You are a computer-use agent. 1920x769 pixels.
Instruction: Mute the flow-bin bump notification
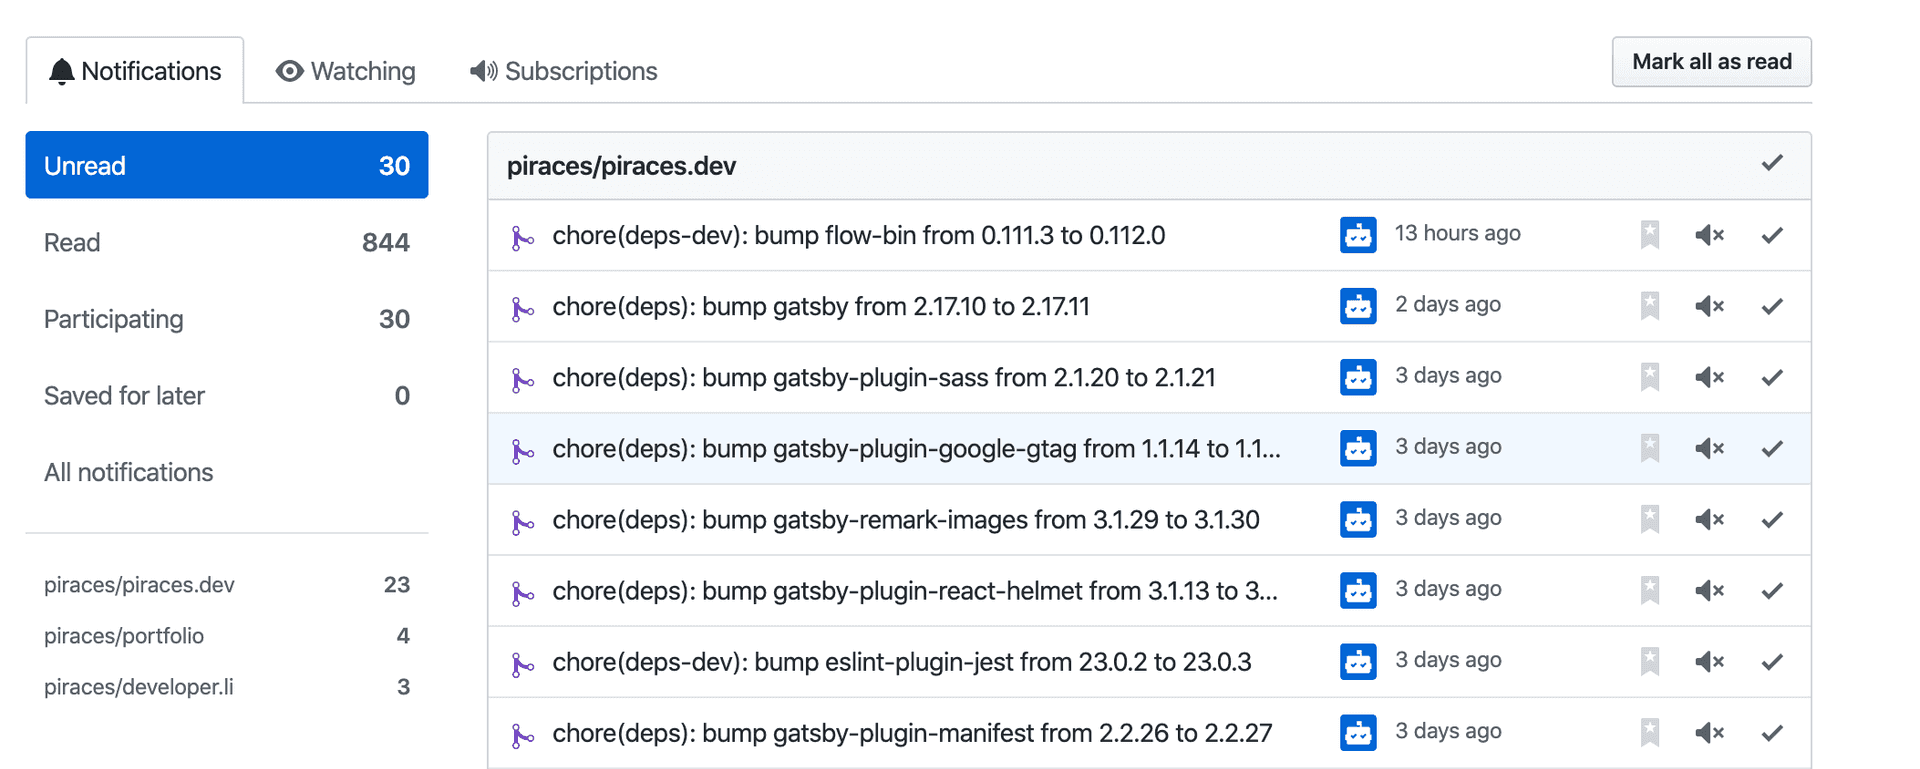click(1709, 235)
